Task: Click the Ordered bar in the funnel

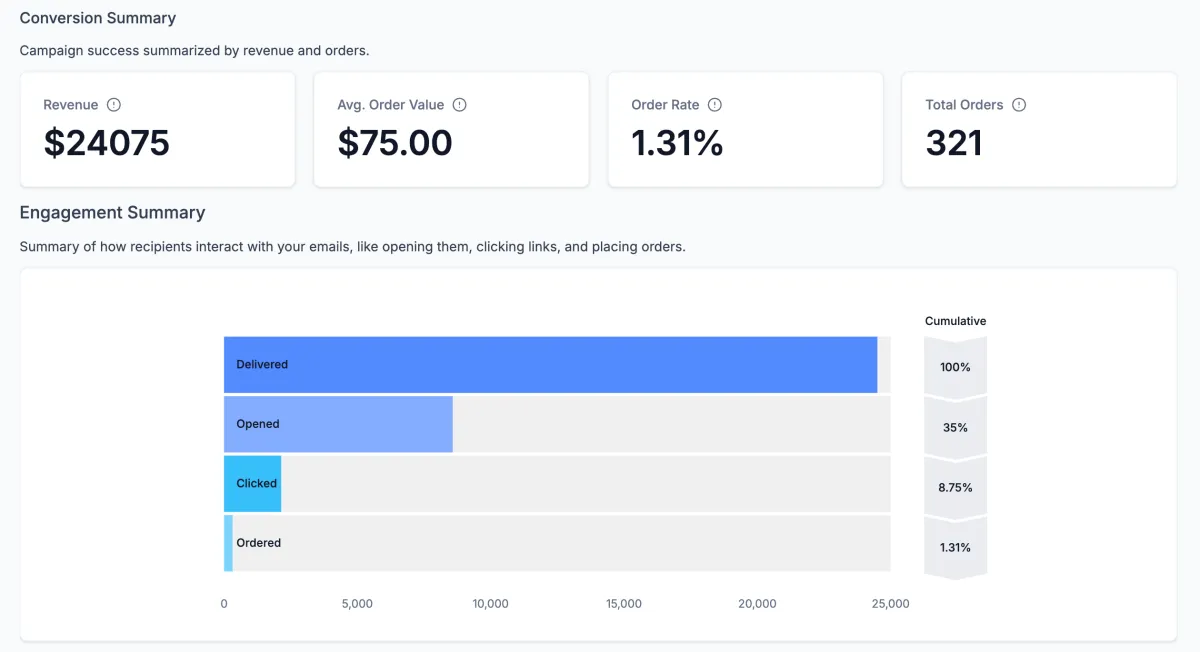Action: click(228, 543)
